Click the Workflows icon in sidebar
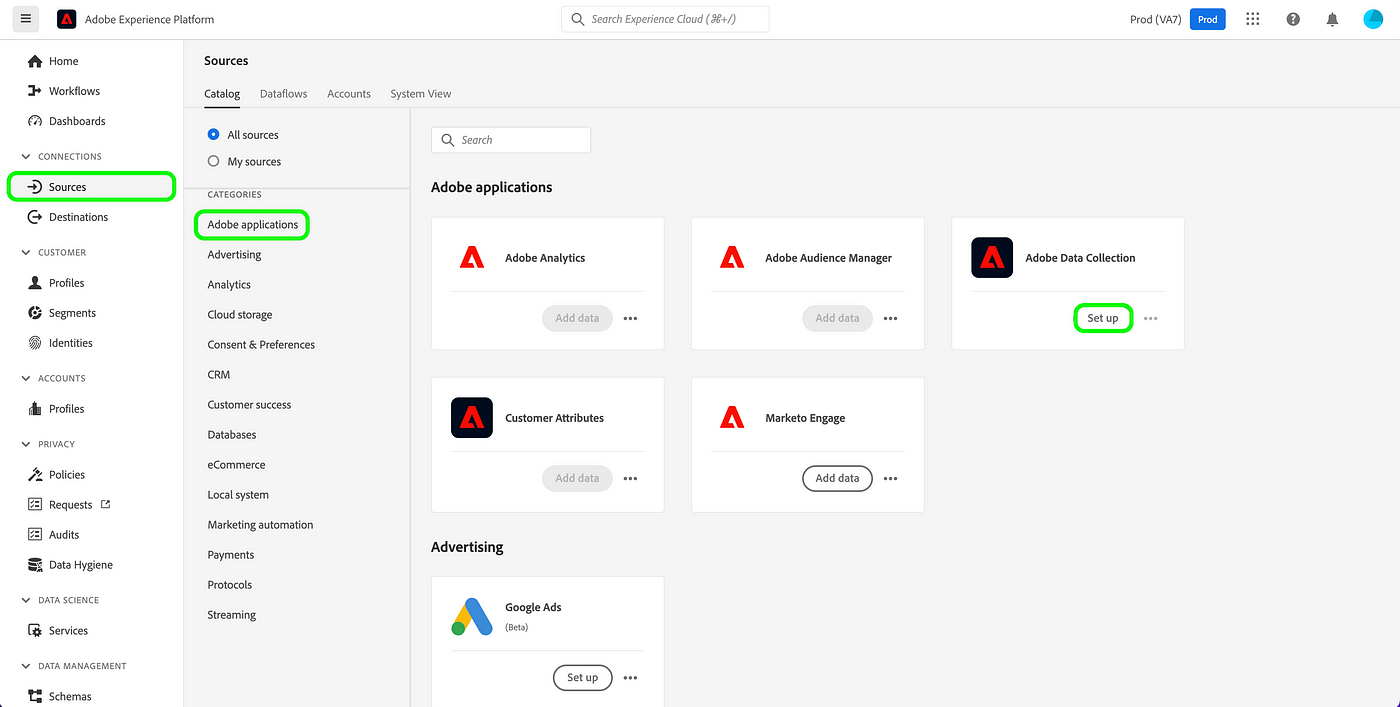The image size is (1400, 707). (x=36, y=91)
